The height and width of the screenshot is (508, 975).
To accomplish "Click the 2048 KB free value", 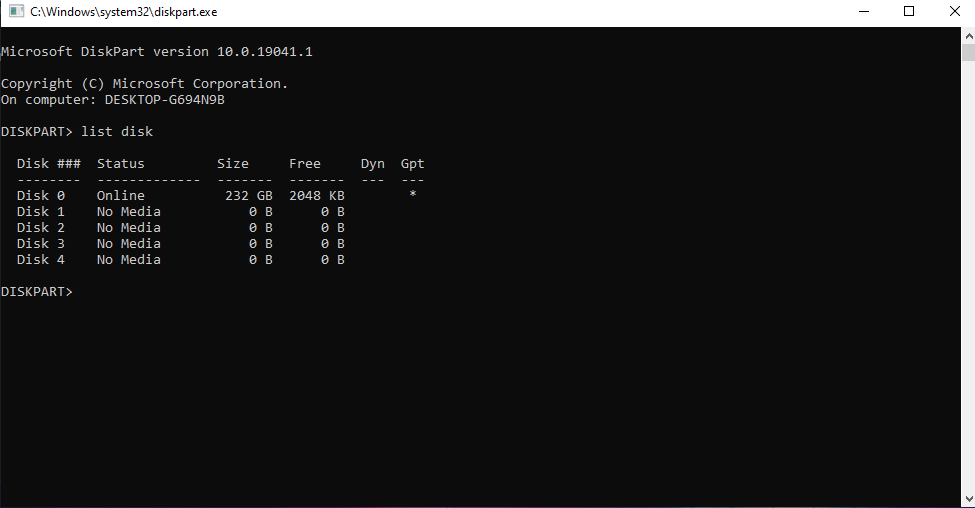I will tap(317, 196).
